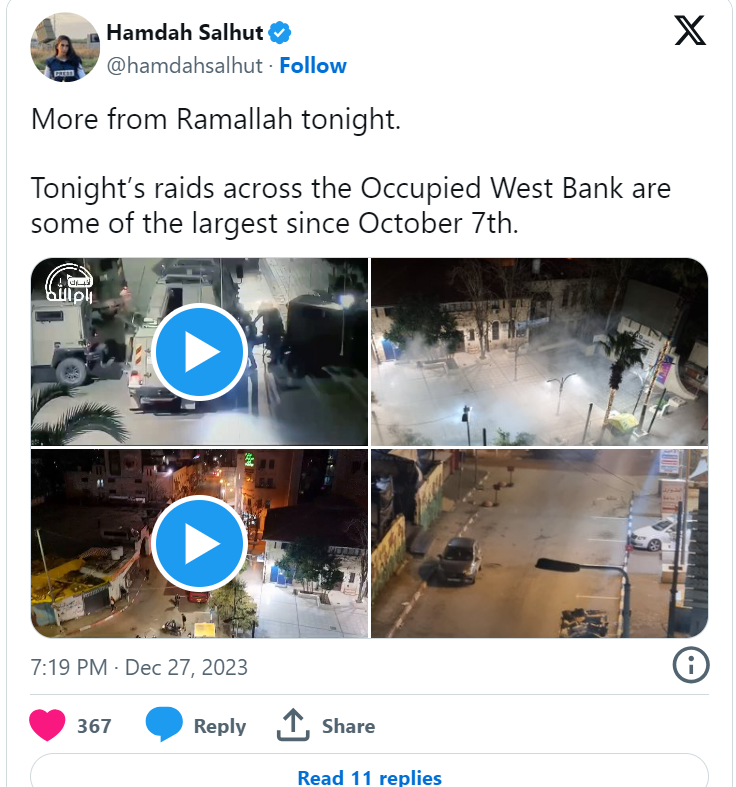Click the Arabic watermark logo on first video
This screenshot has height=787, width=736.
coord(69,284)
